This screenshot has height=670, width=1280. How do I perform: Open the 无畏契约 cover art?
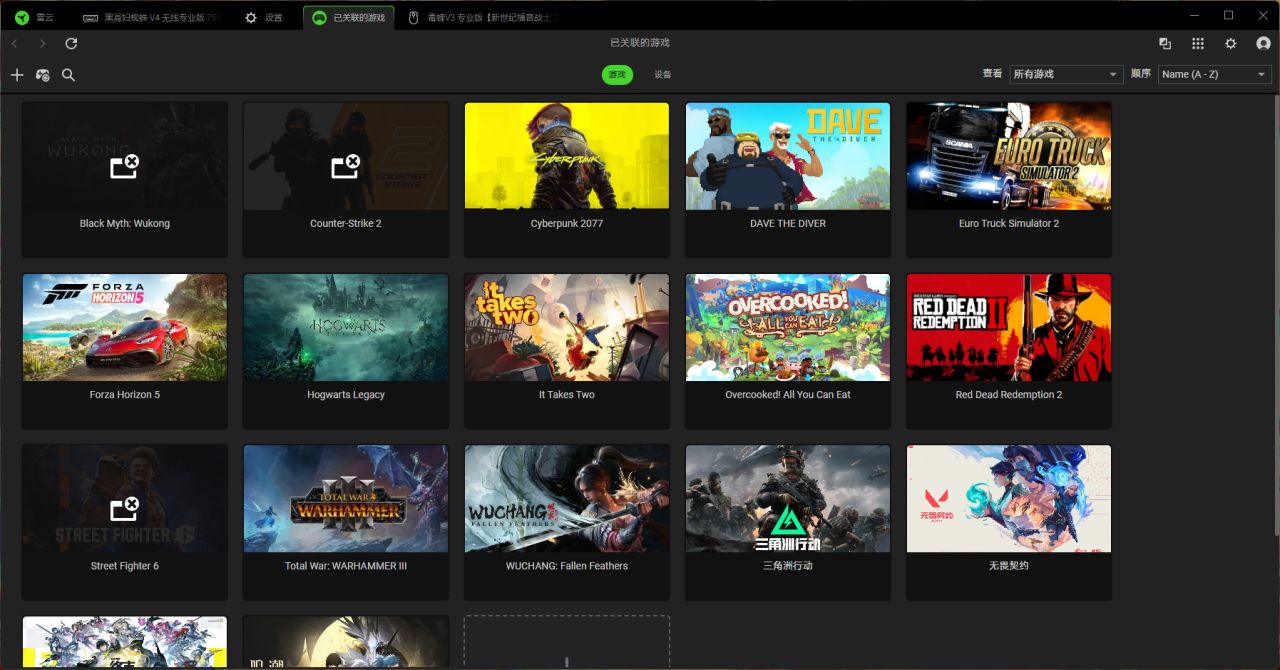(1009, 498)
